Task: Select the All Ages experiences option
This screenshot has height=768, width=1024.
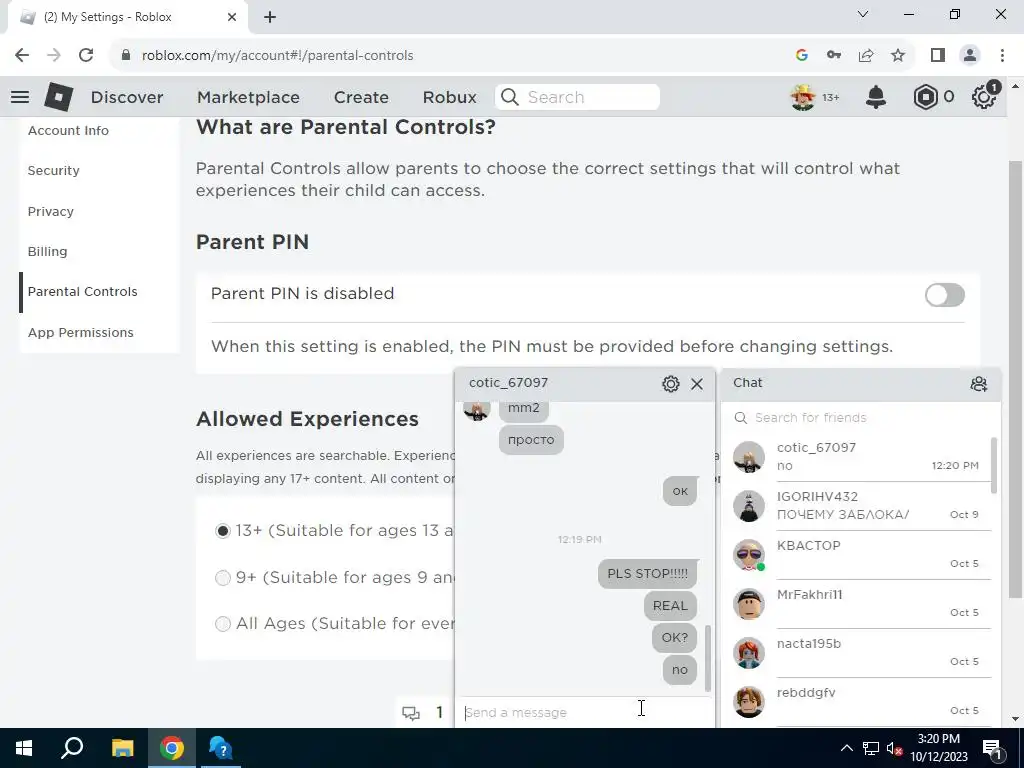Action: coord(223,624)
